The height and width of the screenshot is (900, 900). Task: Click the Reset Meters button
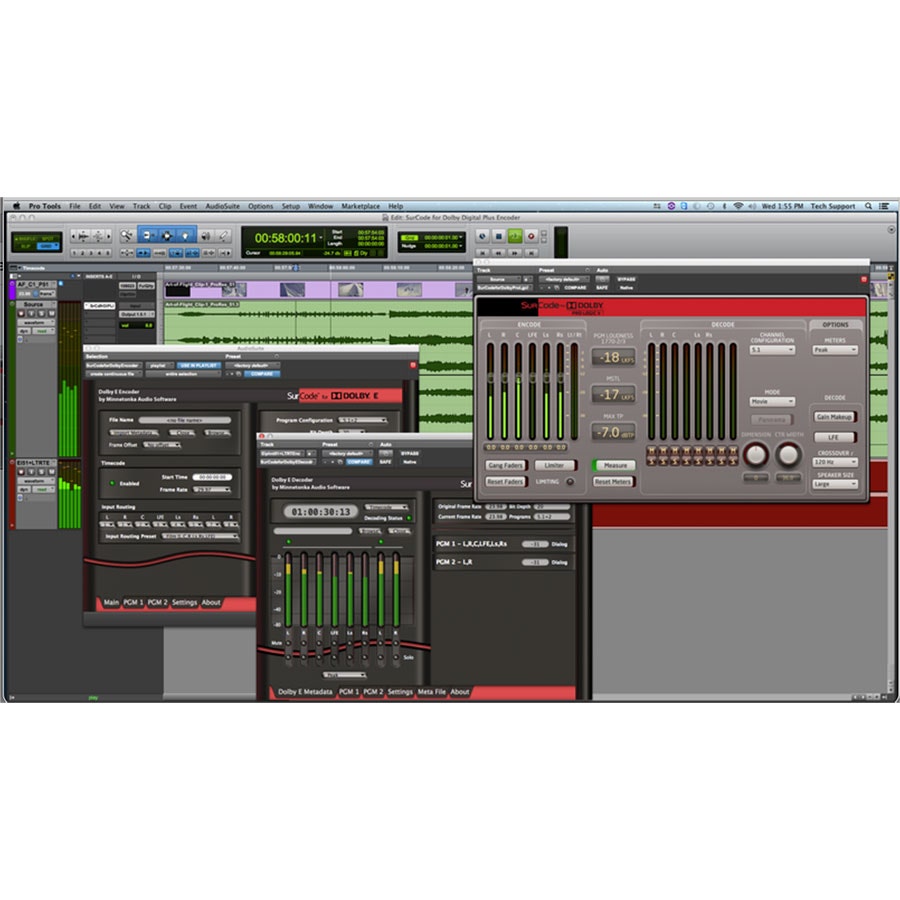[x=613, y=482]
